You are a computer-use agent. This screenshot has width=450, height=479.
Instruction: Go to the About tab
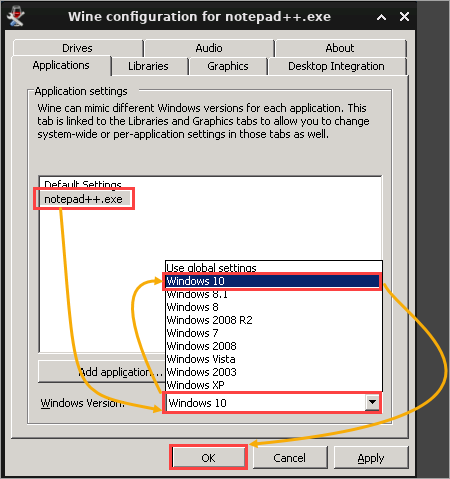340,48
